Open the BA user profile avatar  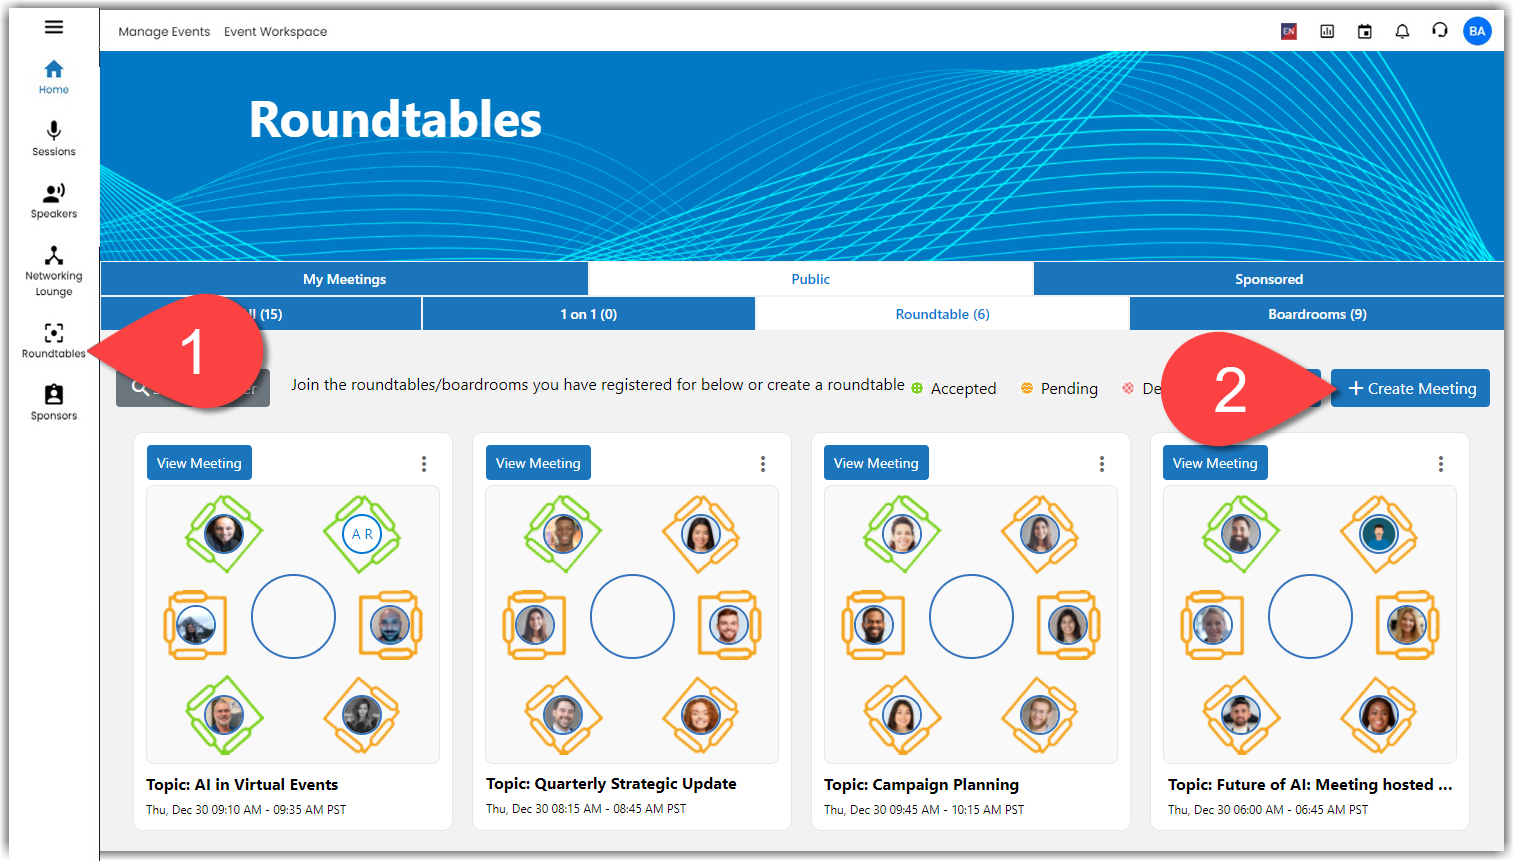click(x=1477, y=31)
